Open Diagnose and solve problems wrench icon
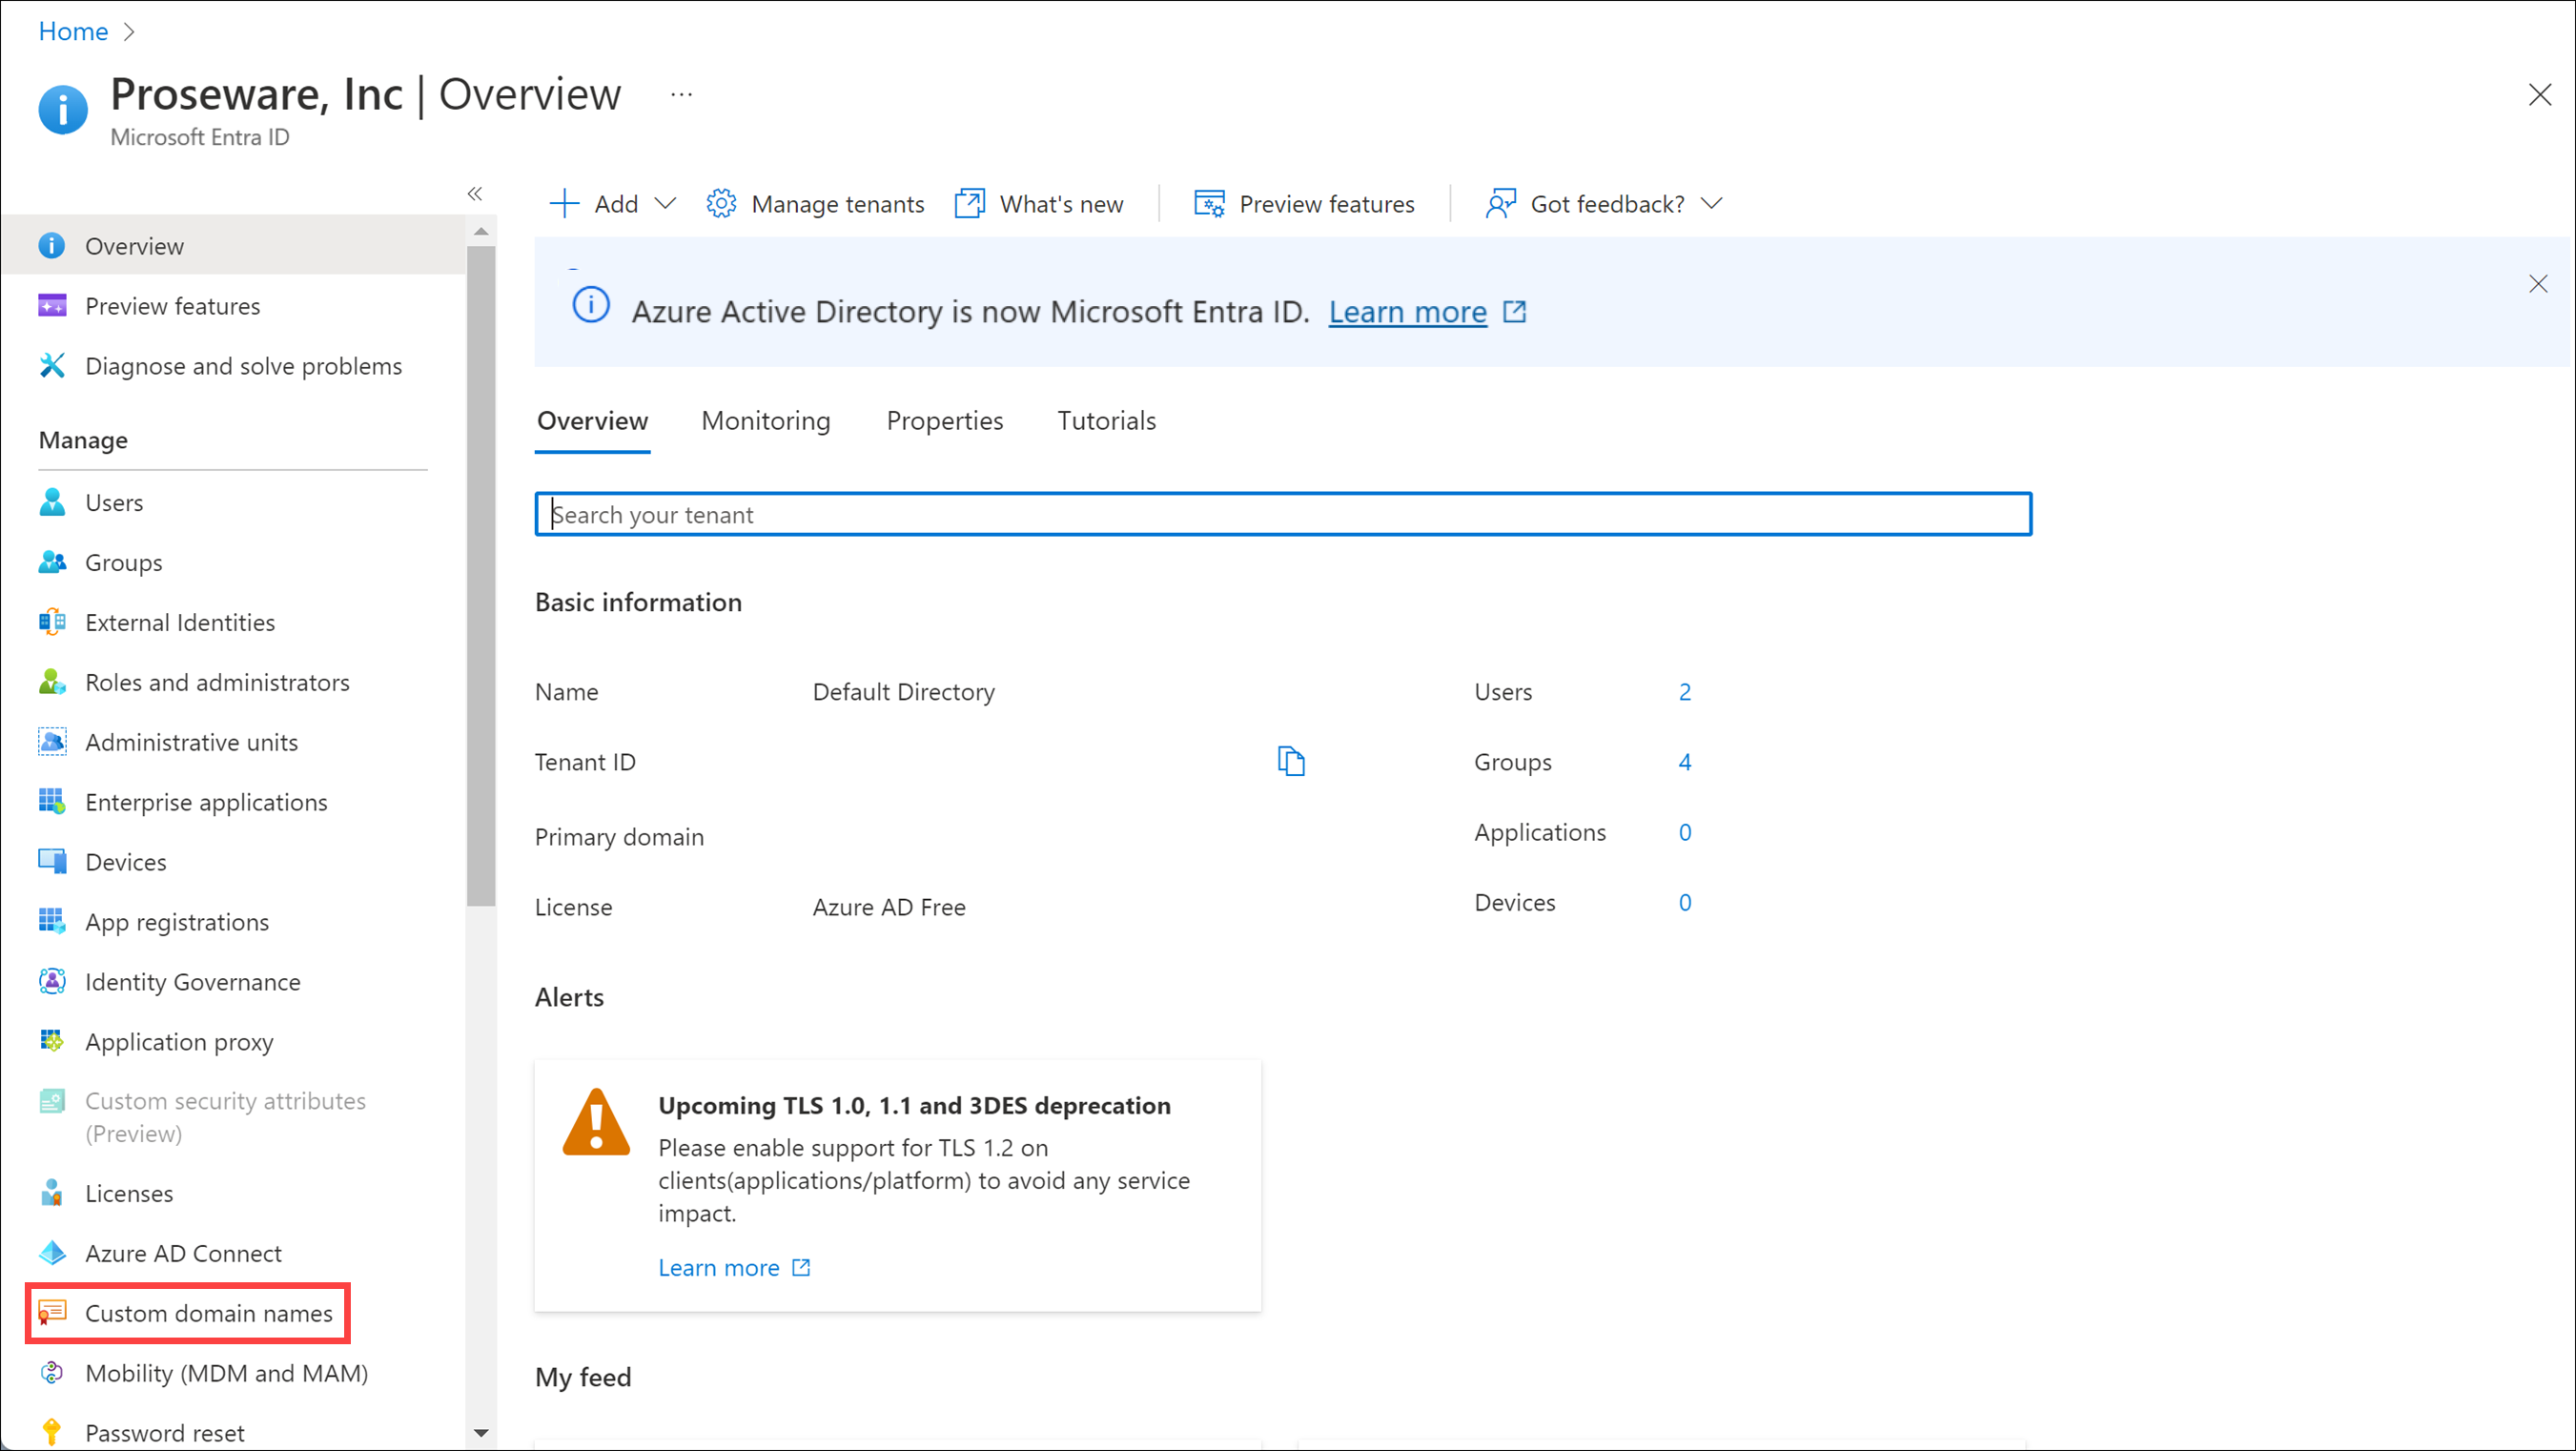Viewport: 2576px width, 1451px height. 52,366
